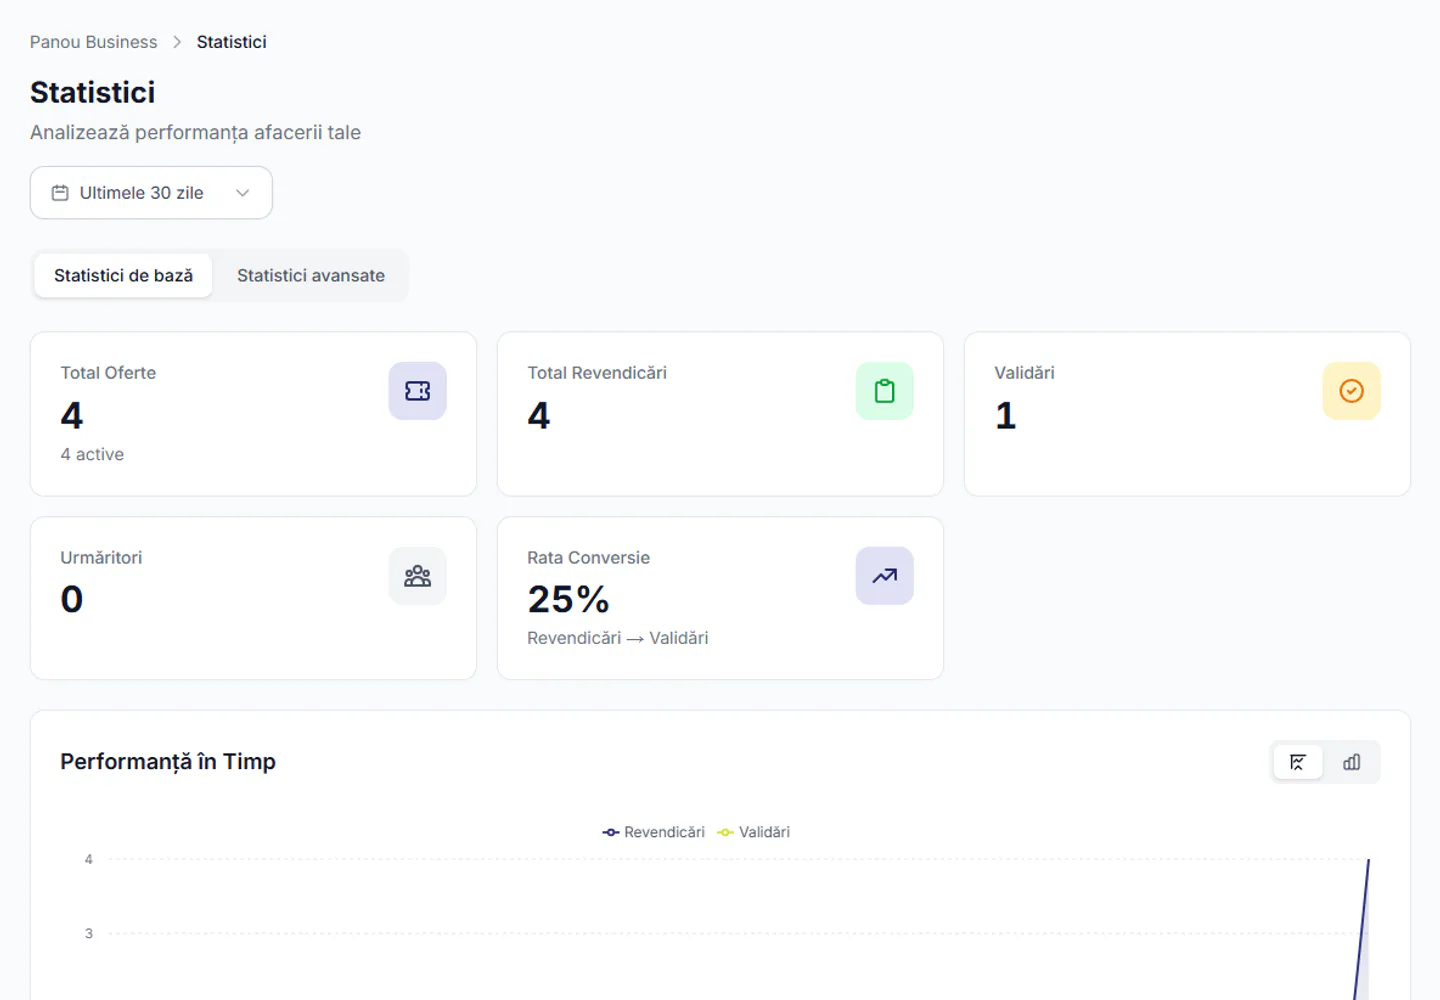Click the checkmark circle icon in Validări card
This screenshot has height=1000, width=1440.
(1351, 391)
